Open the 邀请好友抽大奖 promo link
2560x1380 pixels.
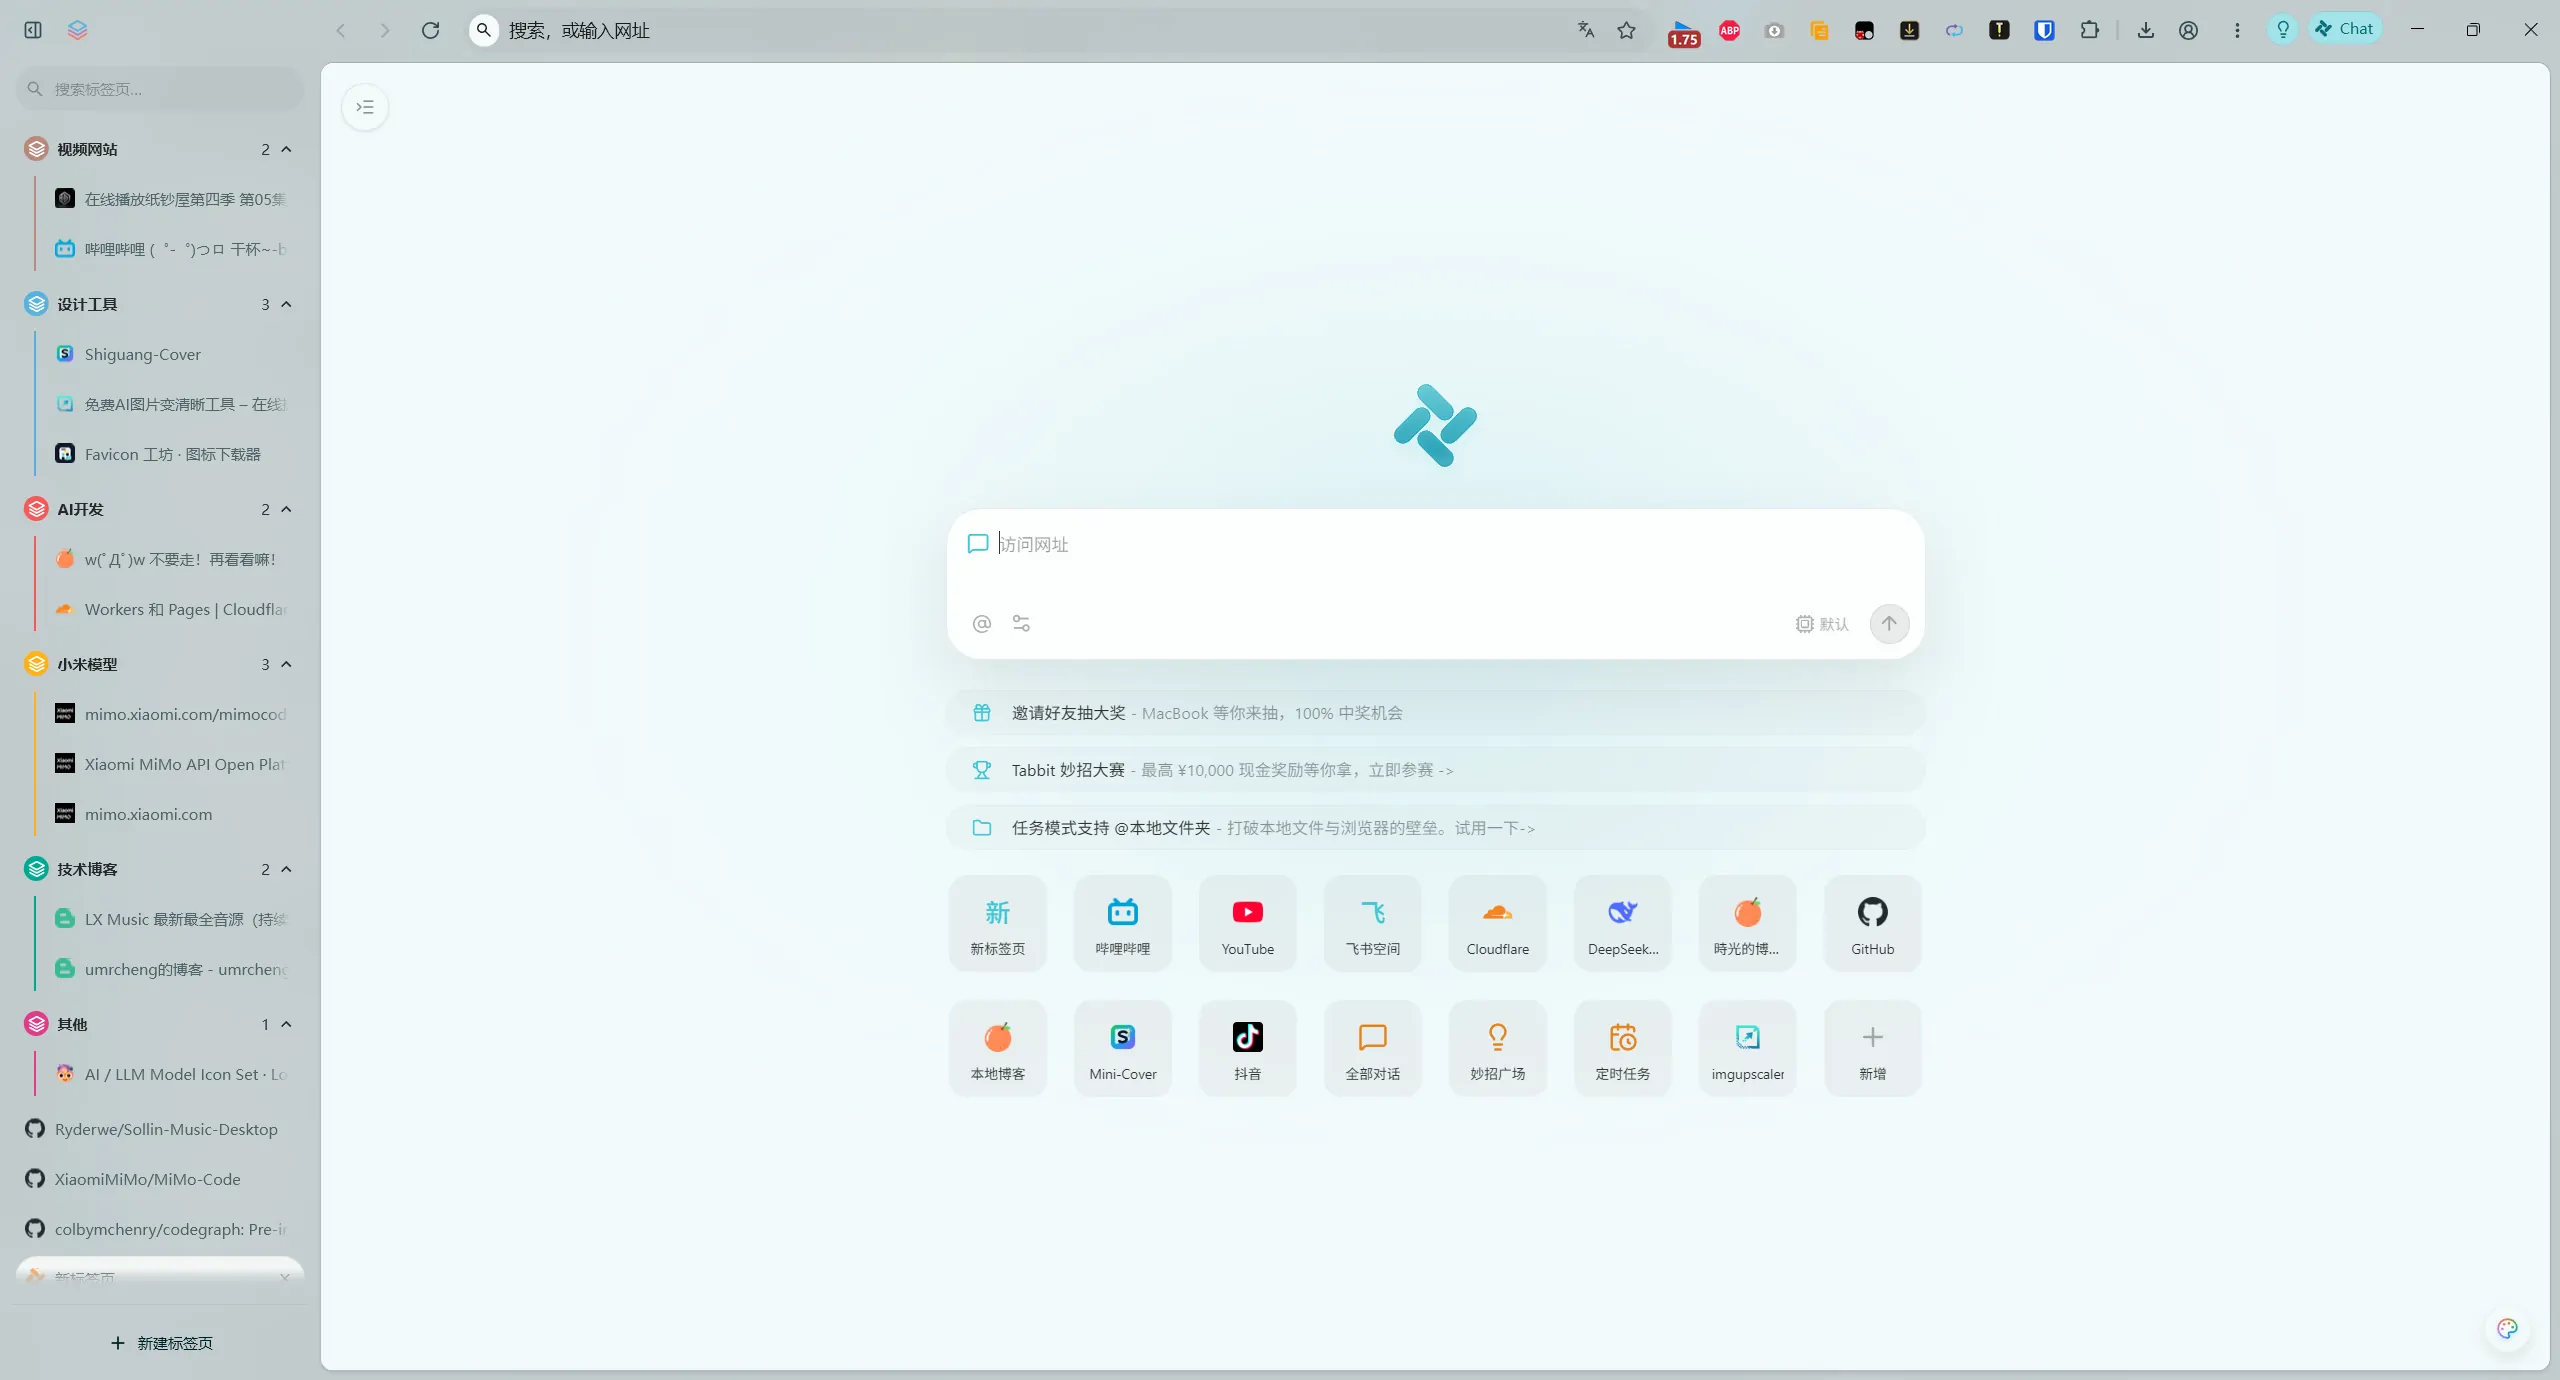(x=1435, y=713)
